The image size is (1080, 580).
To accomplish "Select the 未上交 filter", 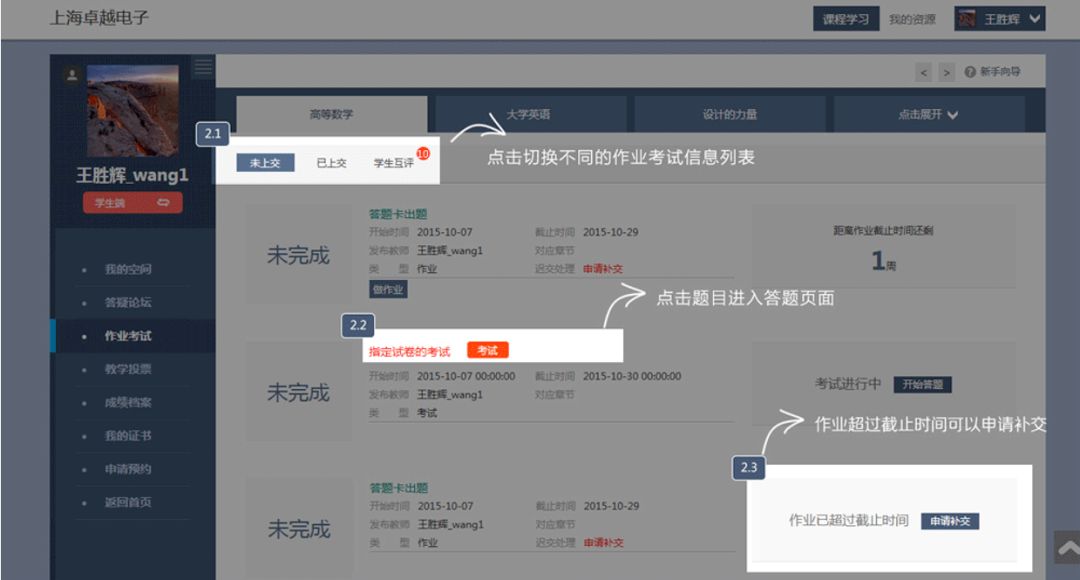I will point(265,163).
